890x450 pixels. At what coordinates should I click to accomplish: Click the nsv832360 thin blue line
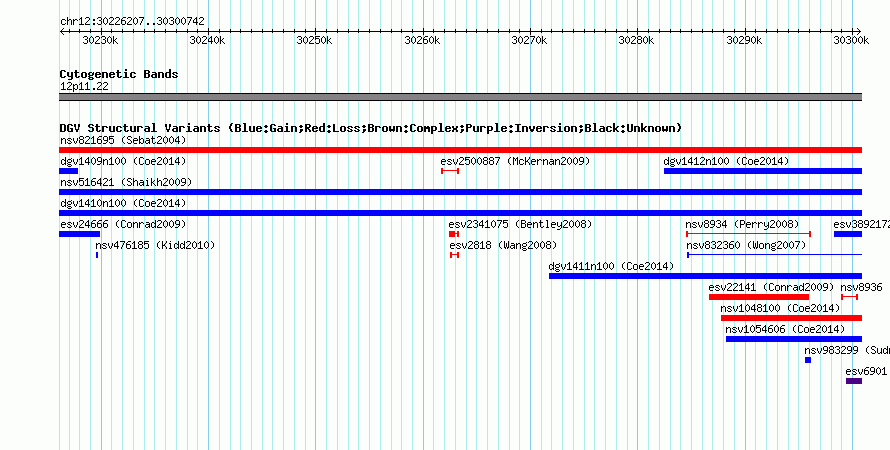pyautogui.click(x=774, y=255)
